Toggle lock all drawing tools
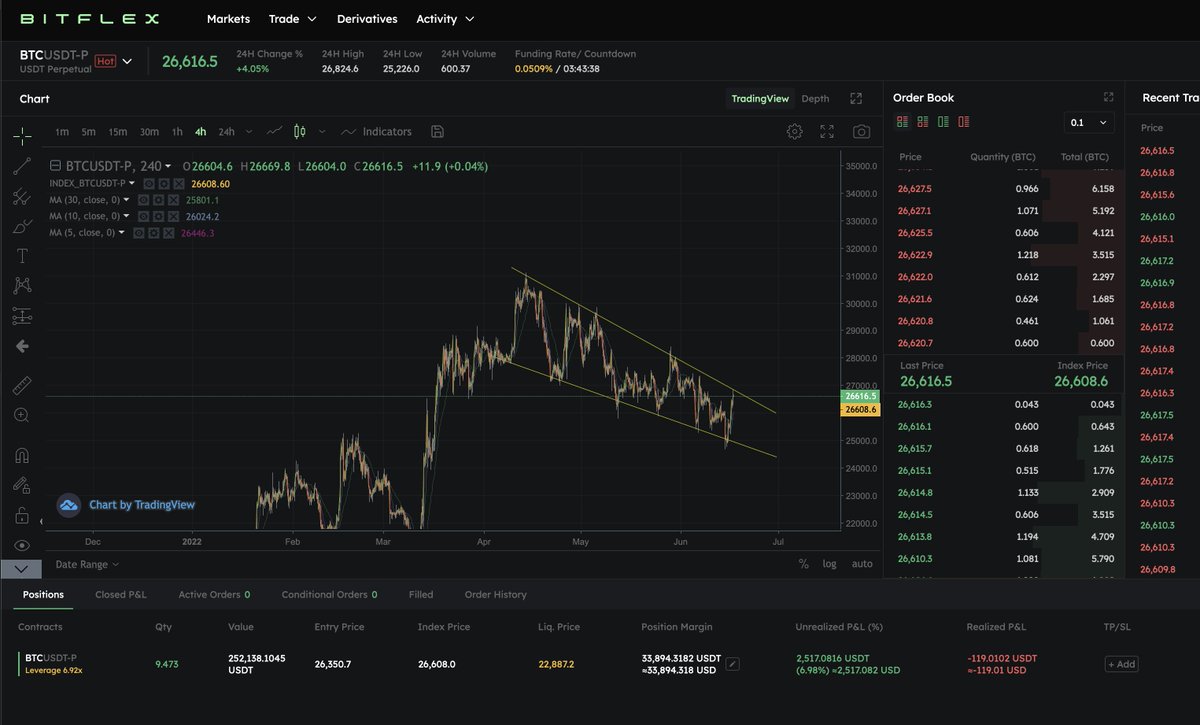1200x725 pixels. tap(22, 515)
